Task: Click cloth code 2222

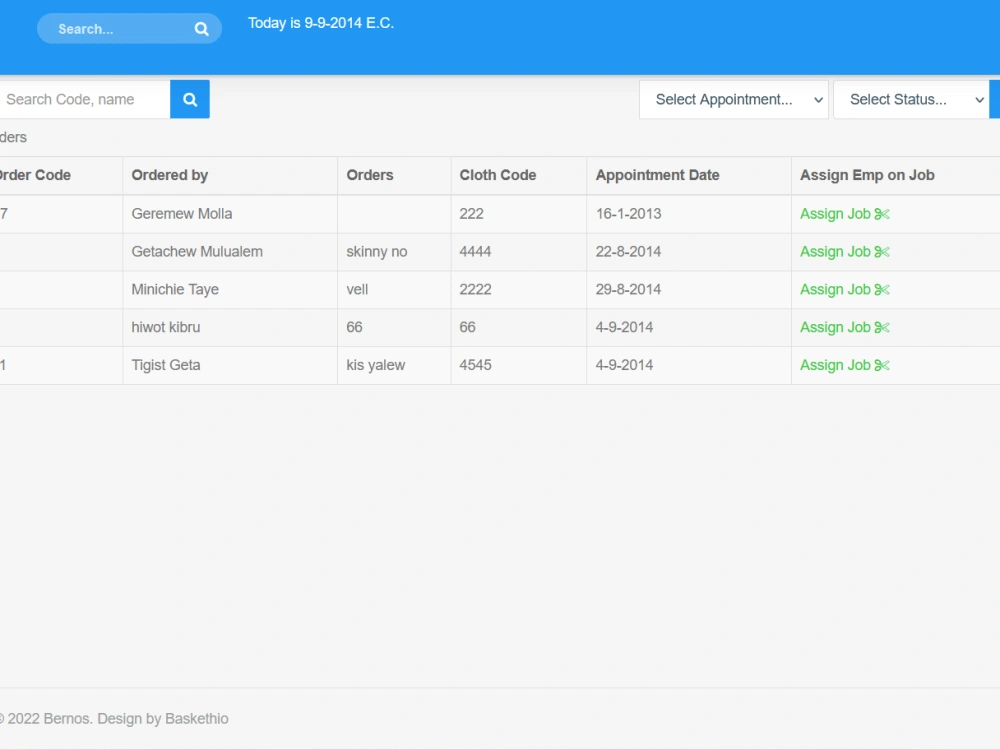Action: 475,290
